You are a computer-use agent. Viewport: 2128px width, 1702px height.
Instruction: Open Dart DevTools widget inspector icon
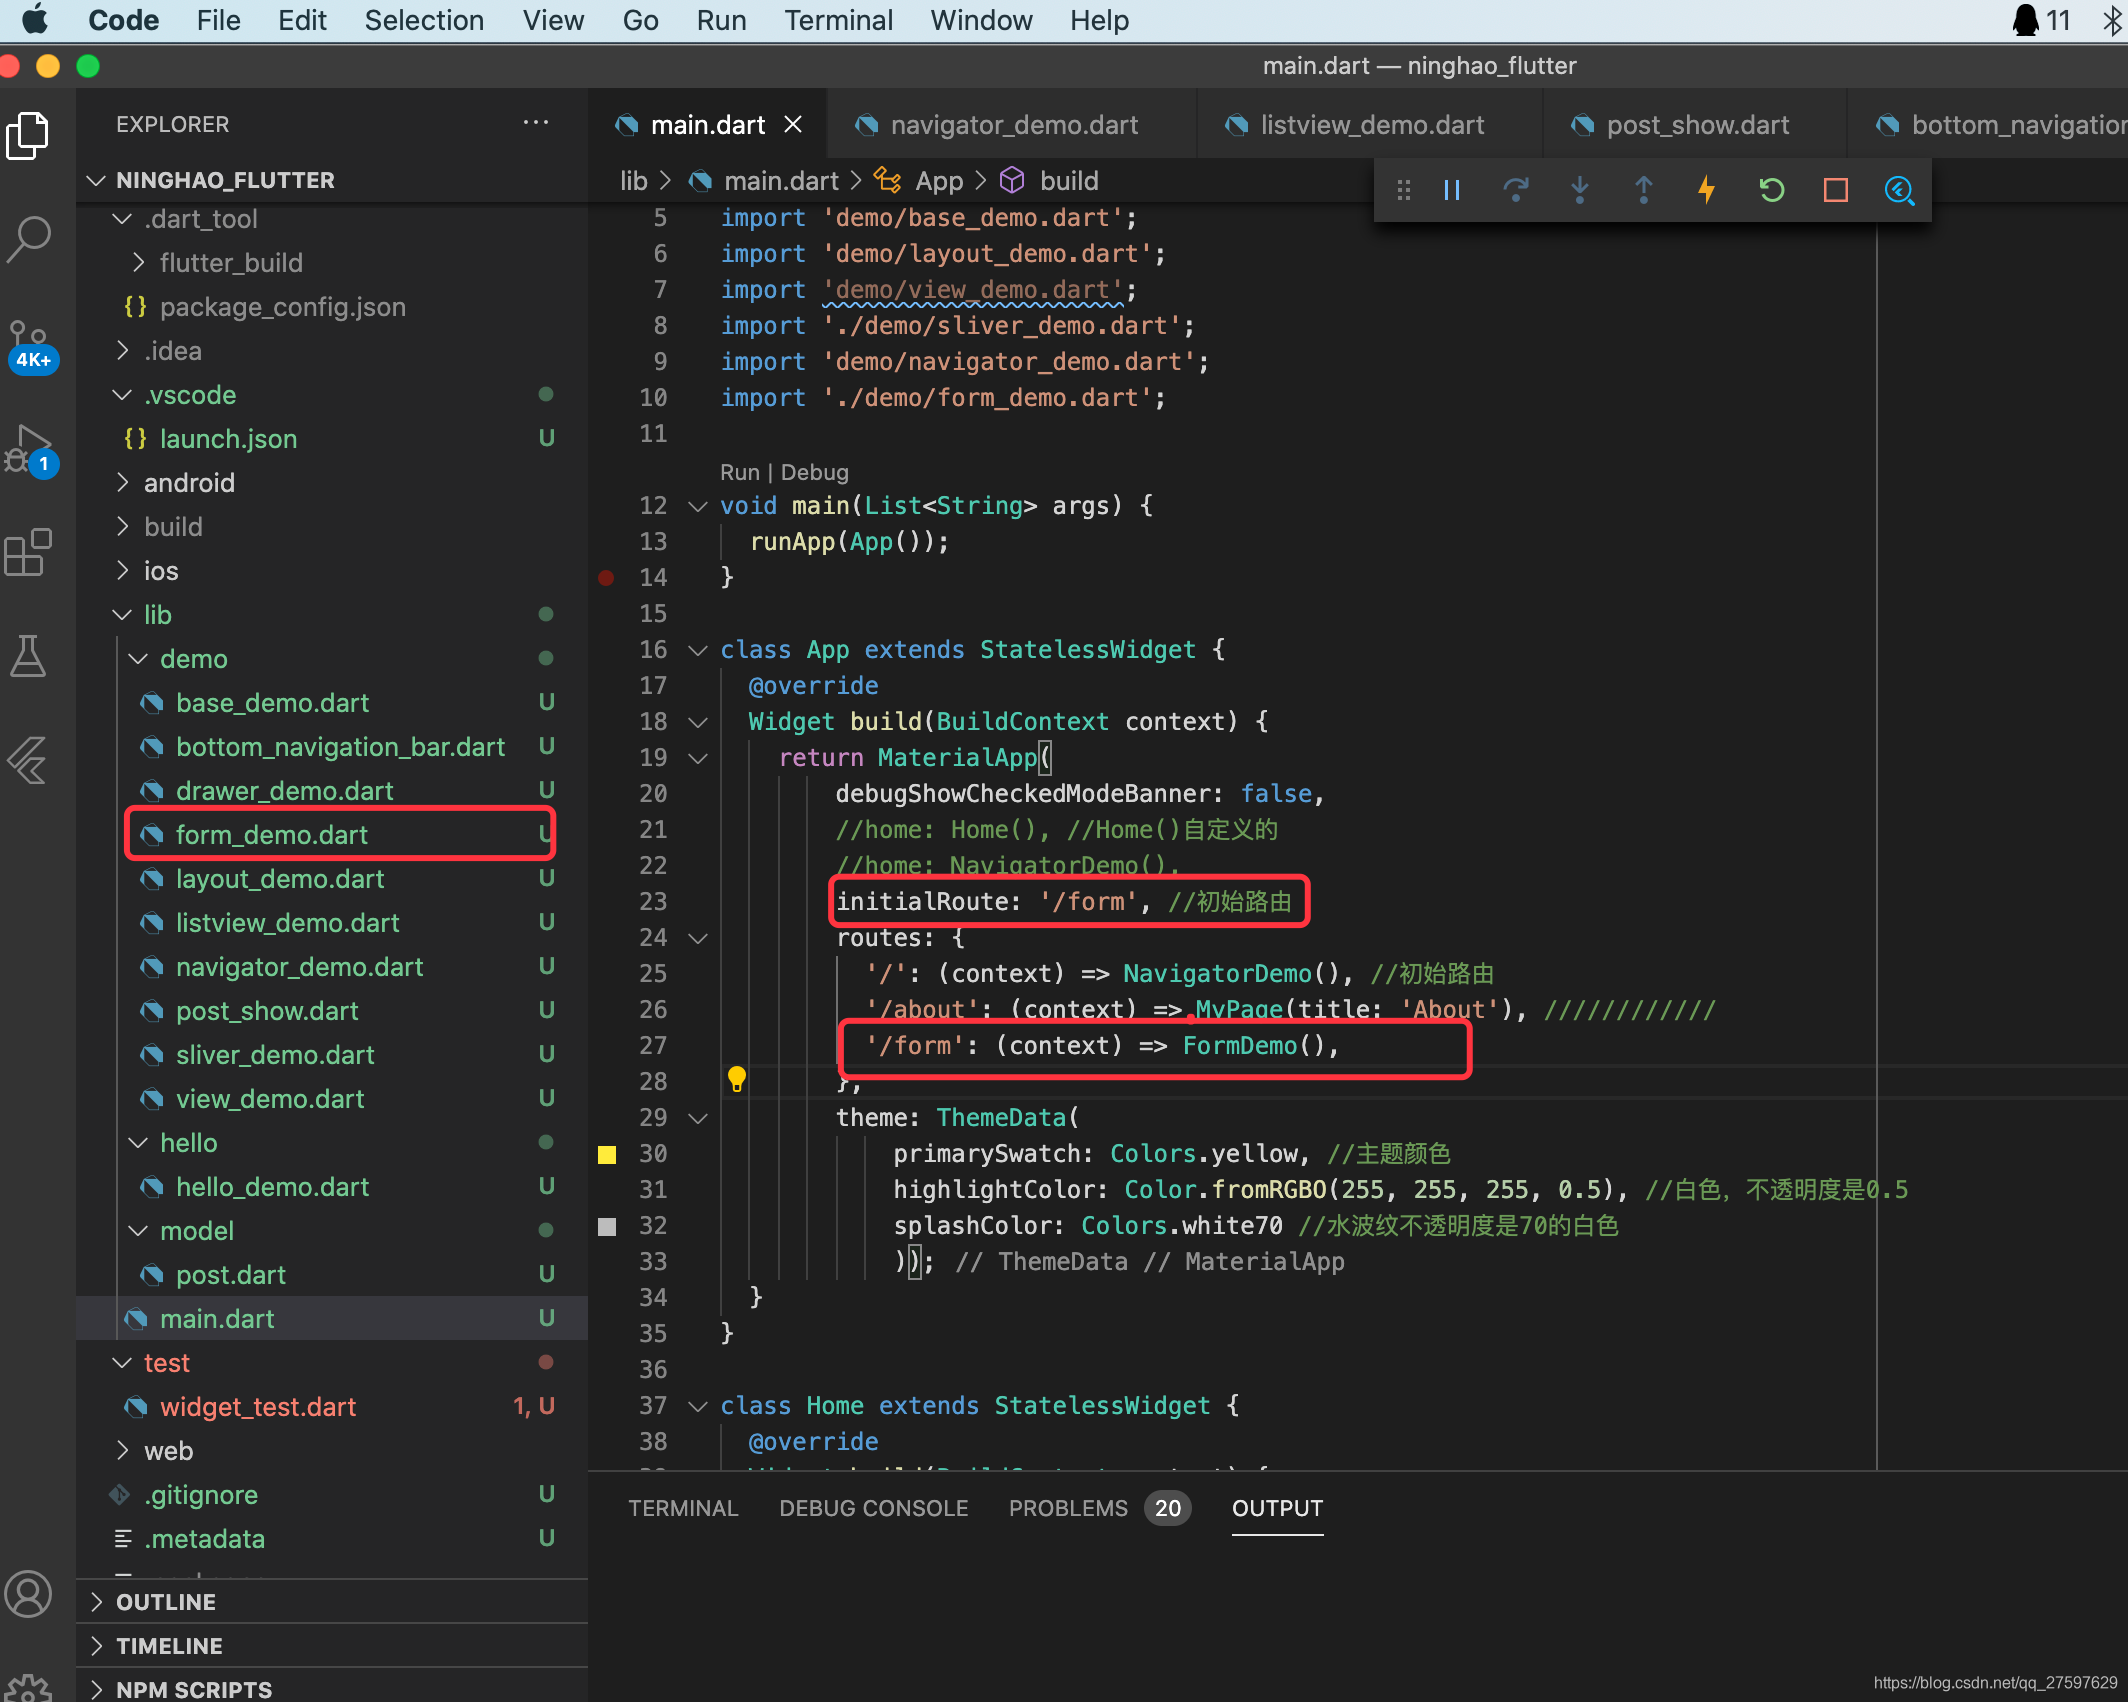[x=1899, y=190]
